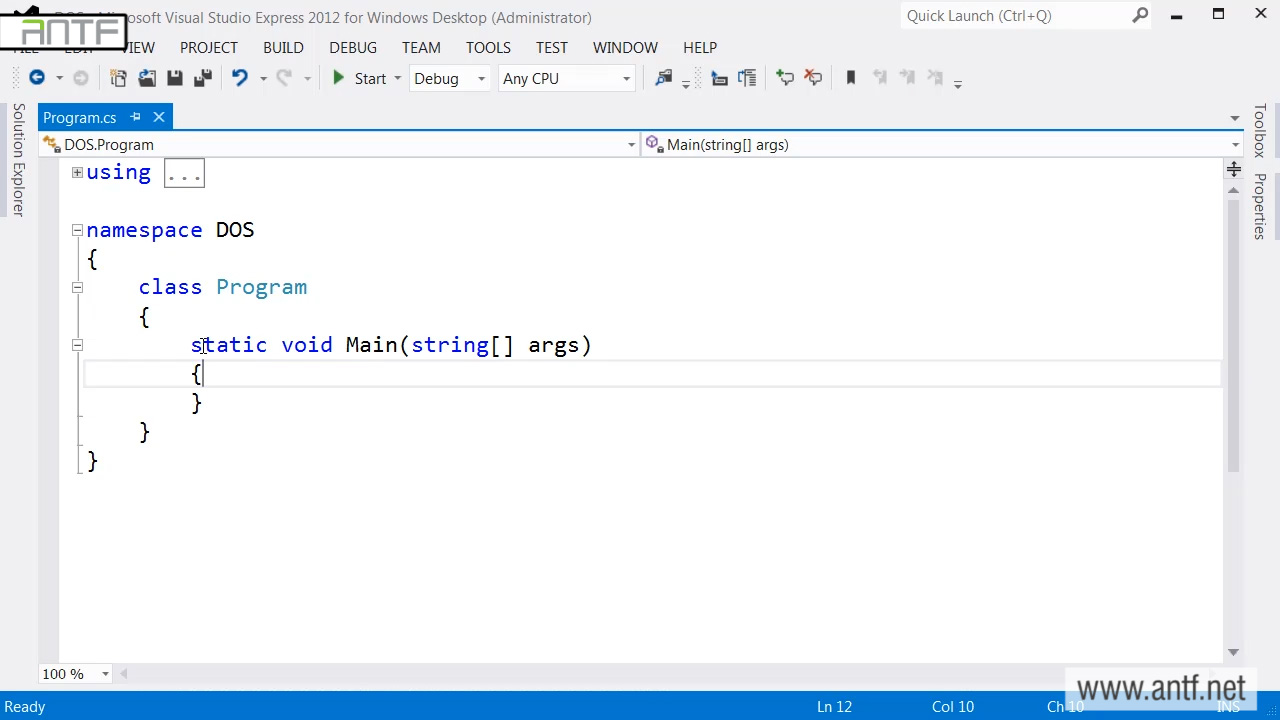Undo the last edit
The height and width of the screenshot is (720, 1280).
pyautogui.click(x=240, y=78)
